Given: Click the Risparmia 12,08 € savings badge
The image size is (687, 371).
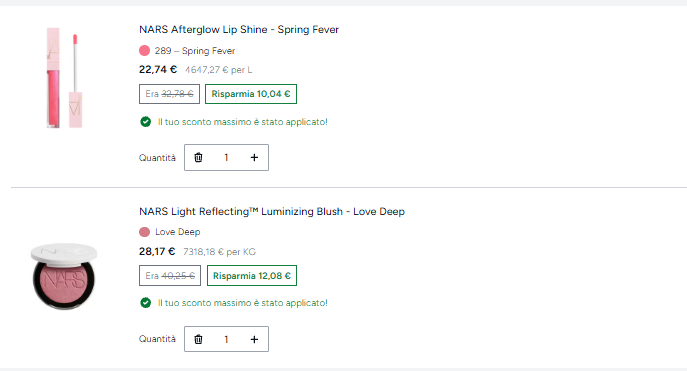Looking at the screenshot, I should (x=252, y=276).
